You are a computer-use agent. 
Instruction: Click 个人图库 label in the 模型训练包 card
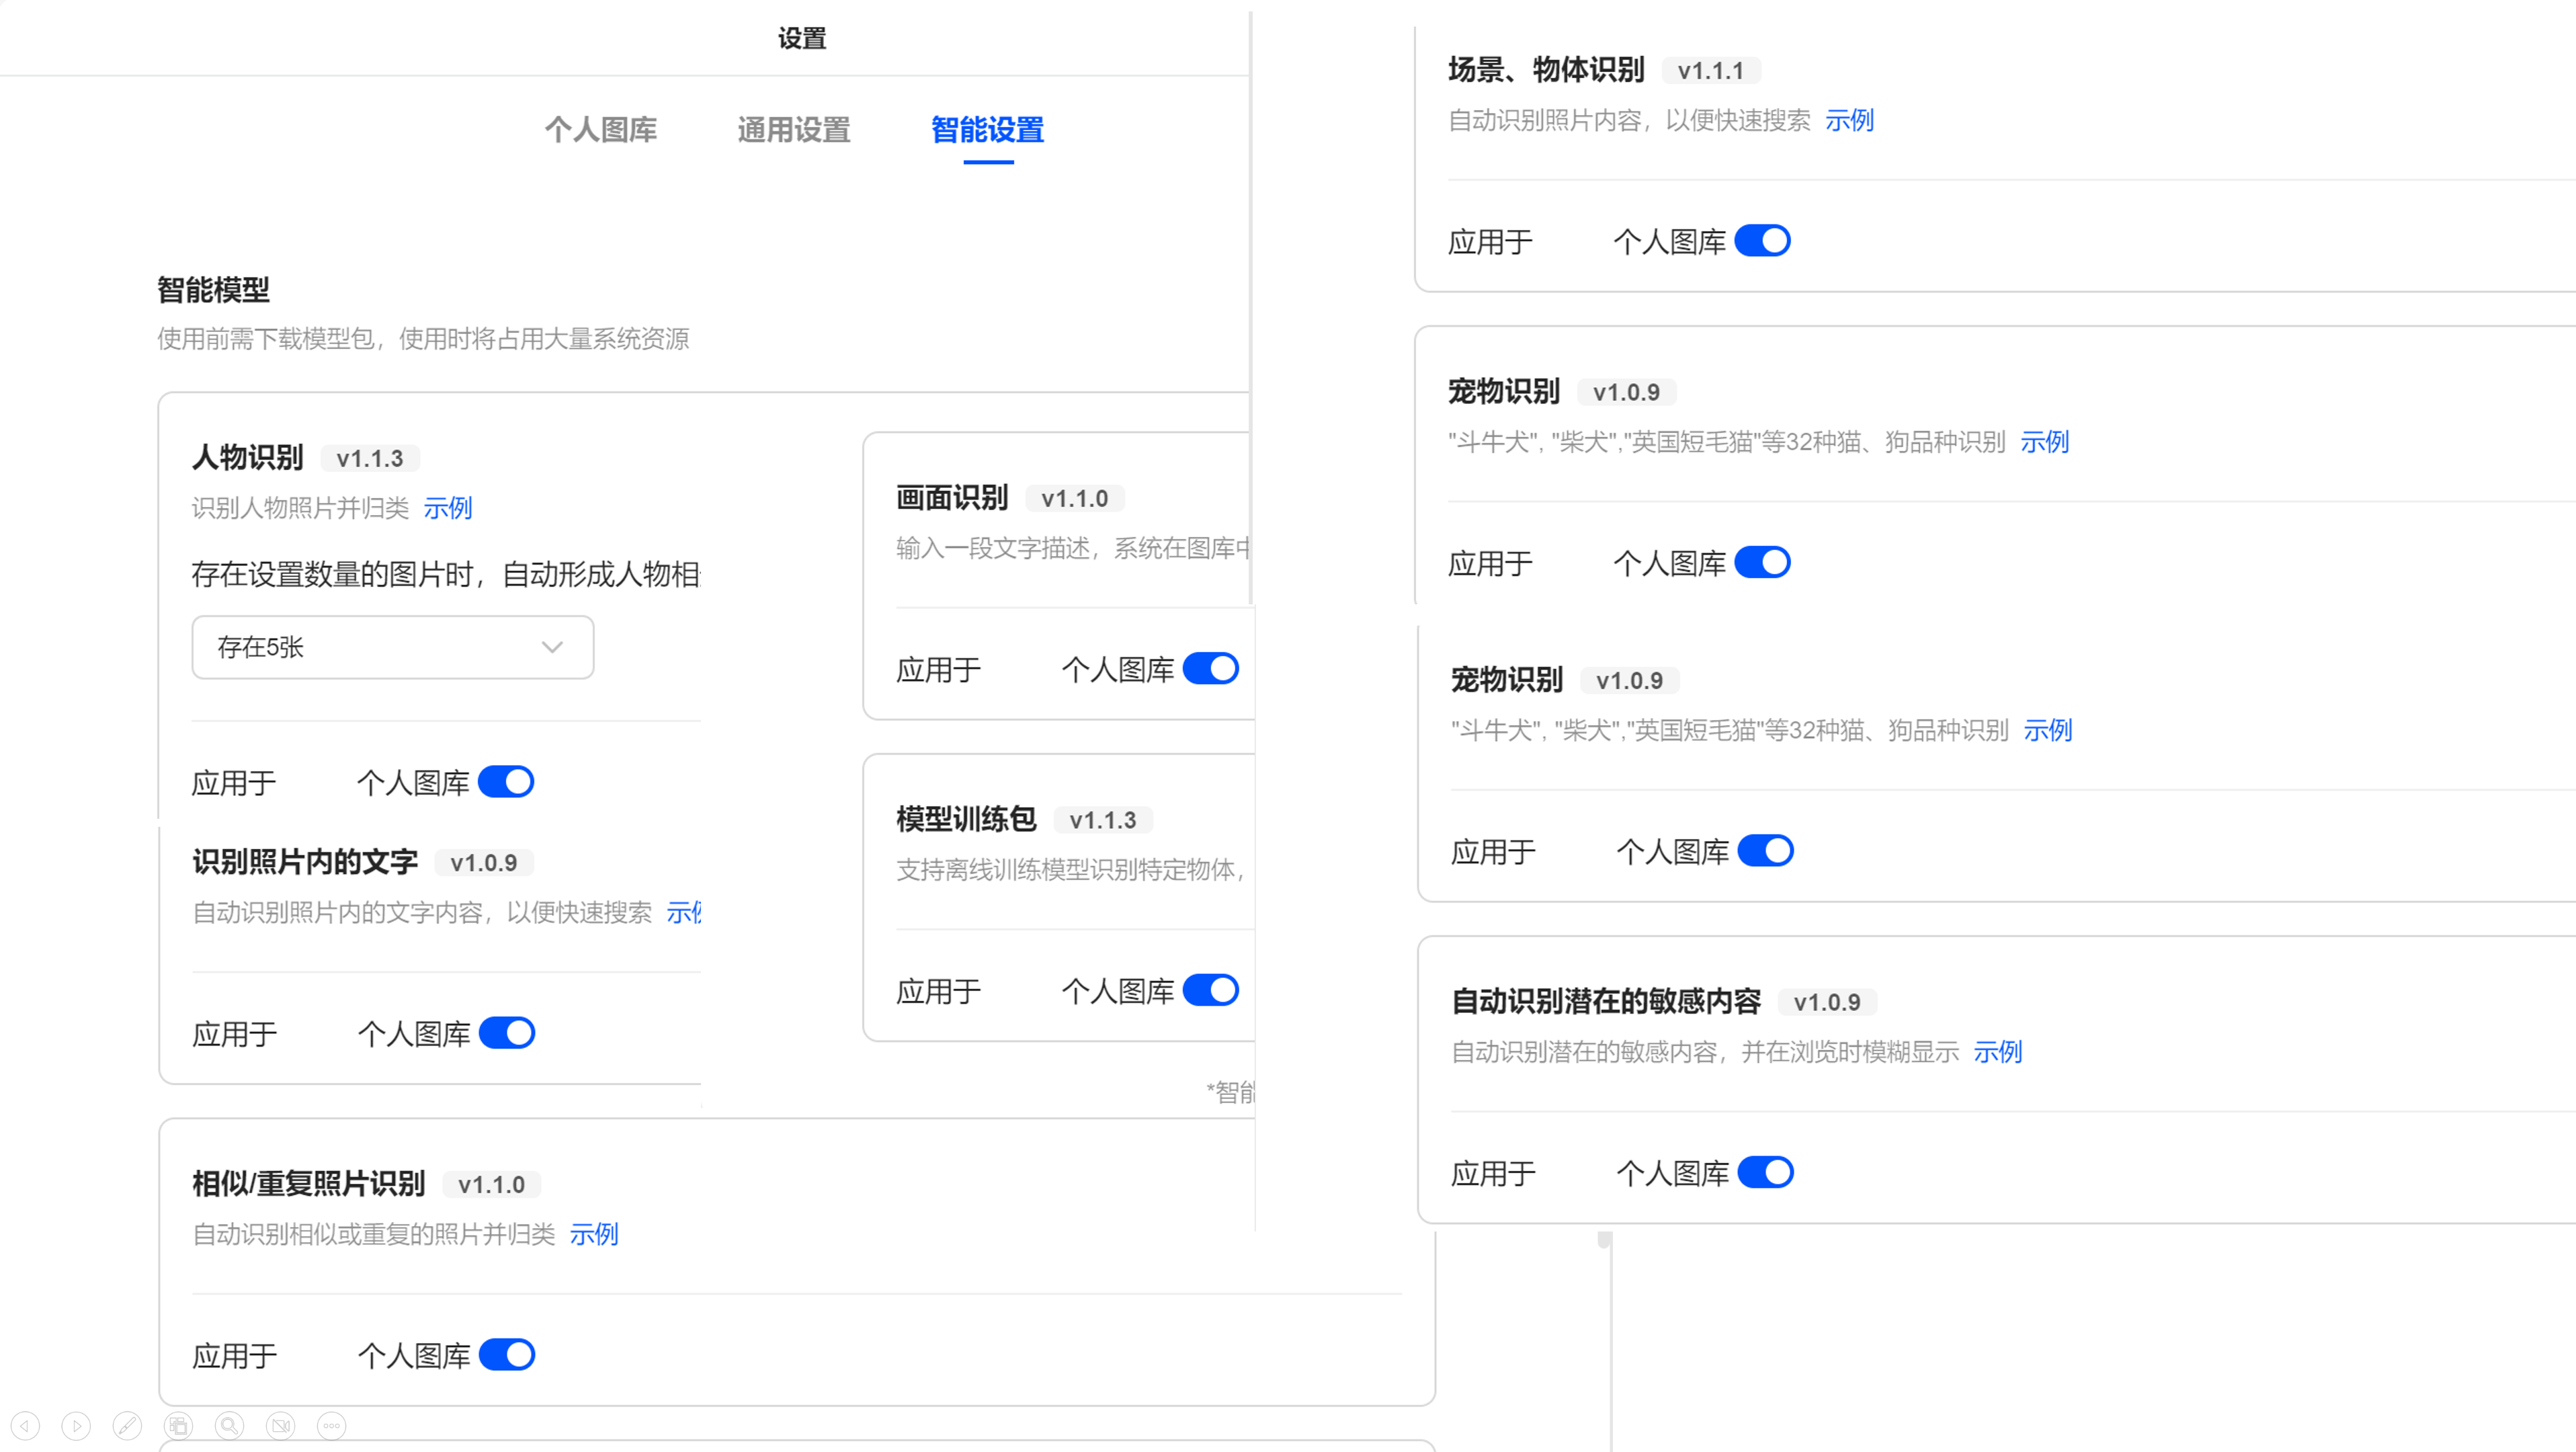coord(1118,992)
